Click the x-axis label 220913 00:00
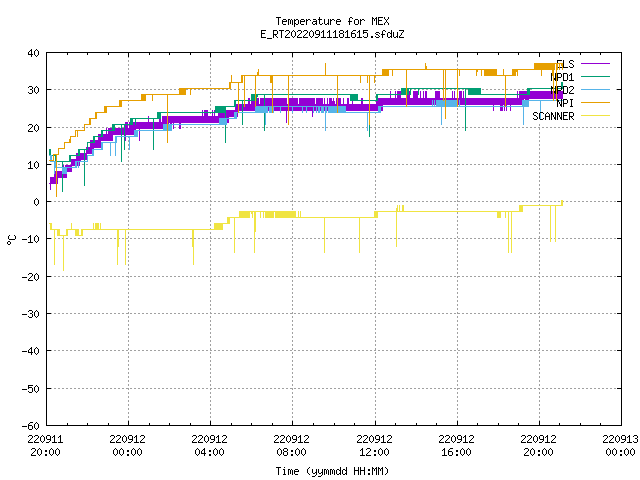Viewport: 640px width, 480px height. click(620, 445)
